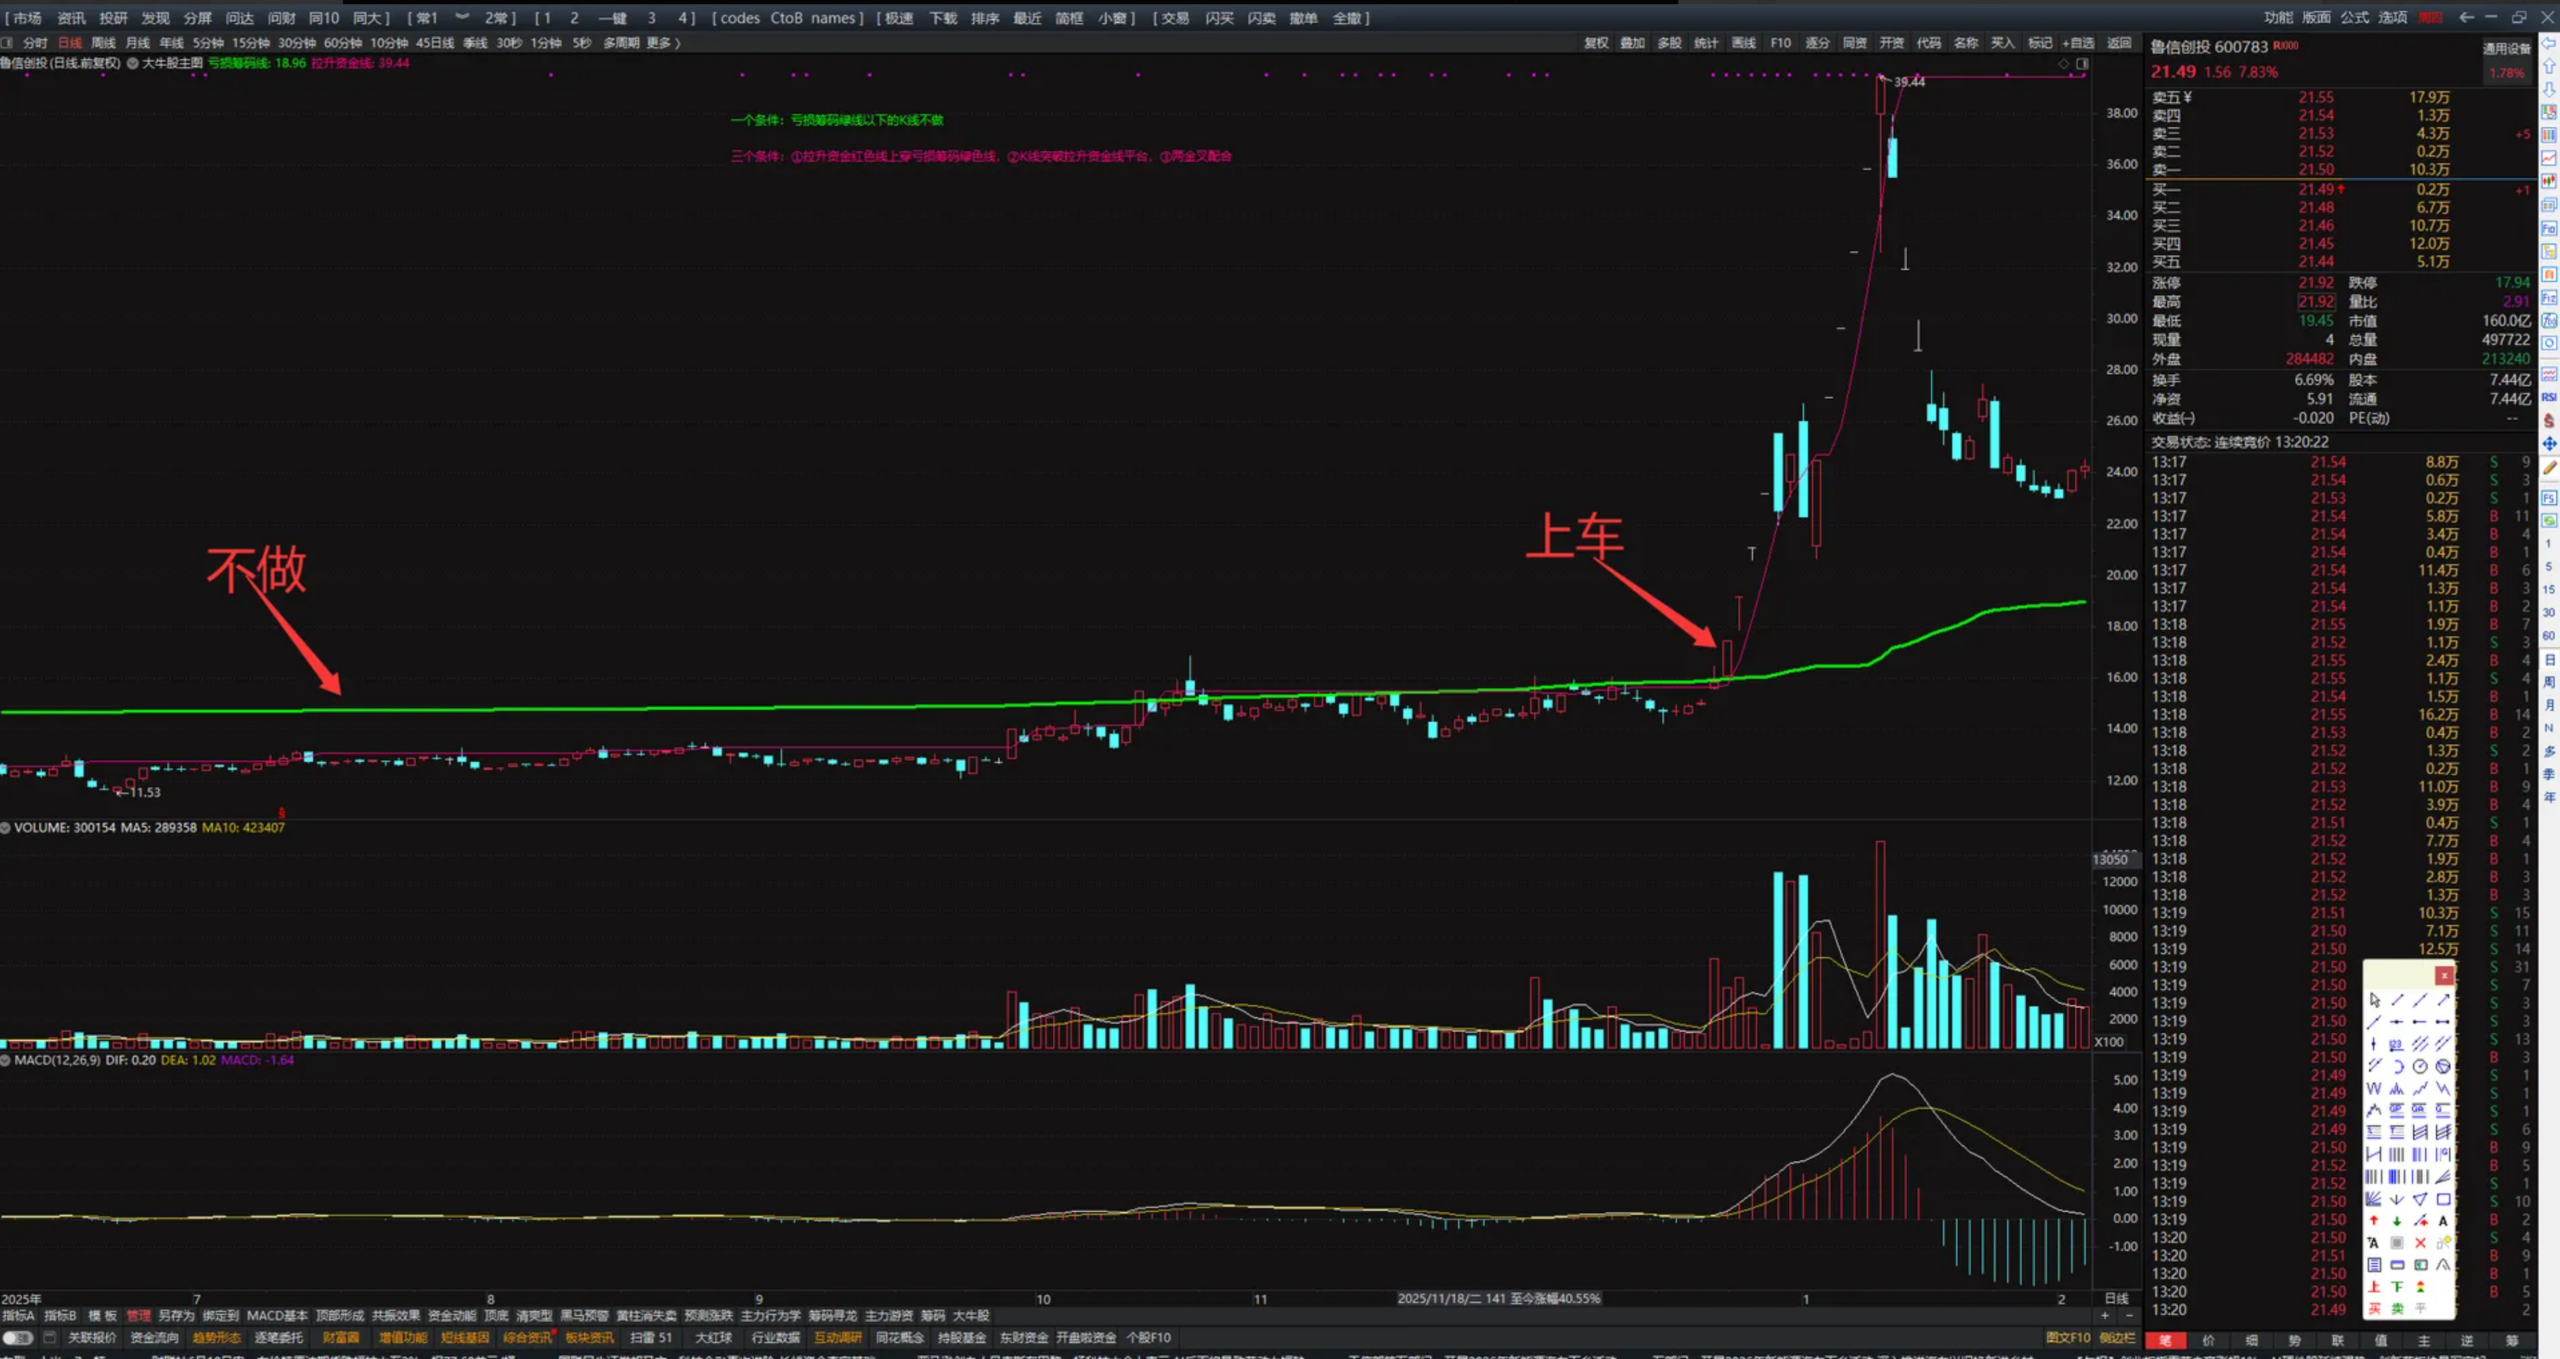This screenshot has height=1359, width=2560.
Task: Select the 大牛股 indicator tab
Action: 971,1315
